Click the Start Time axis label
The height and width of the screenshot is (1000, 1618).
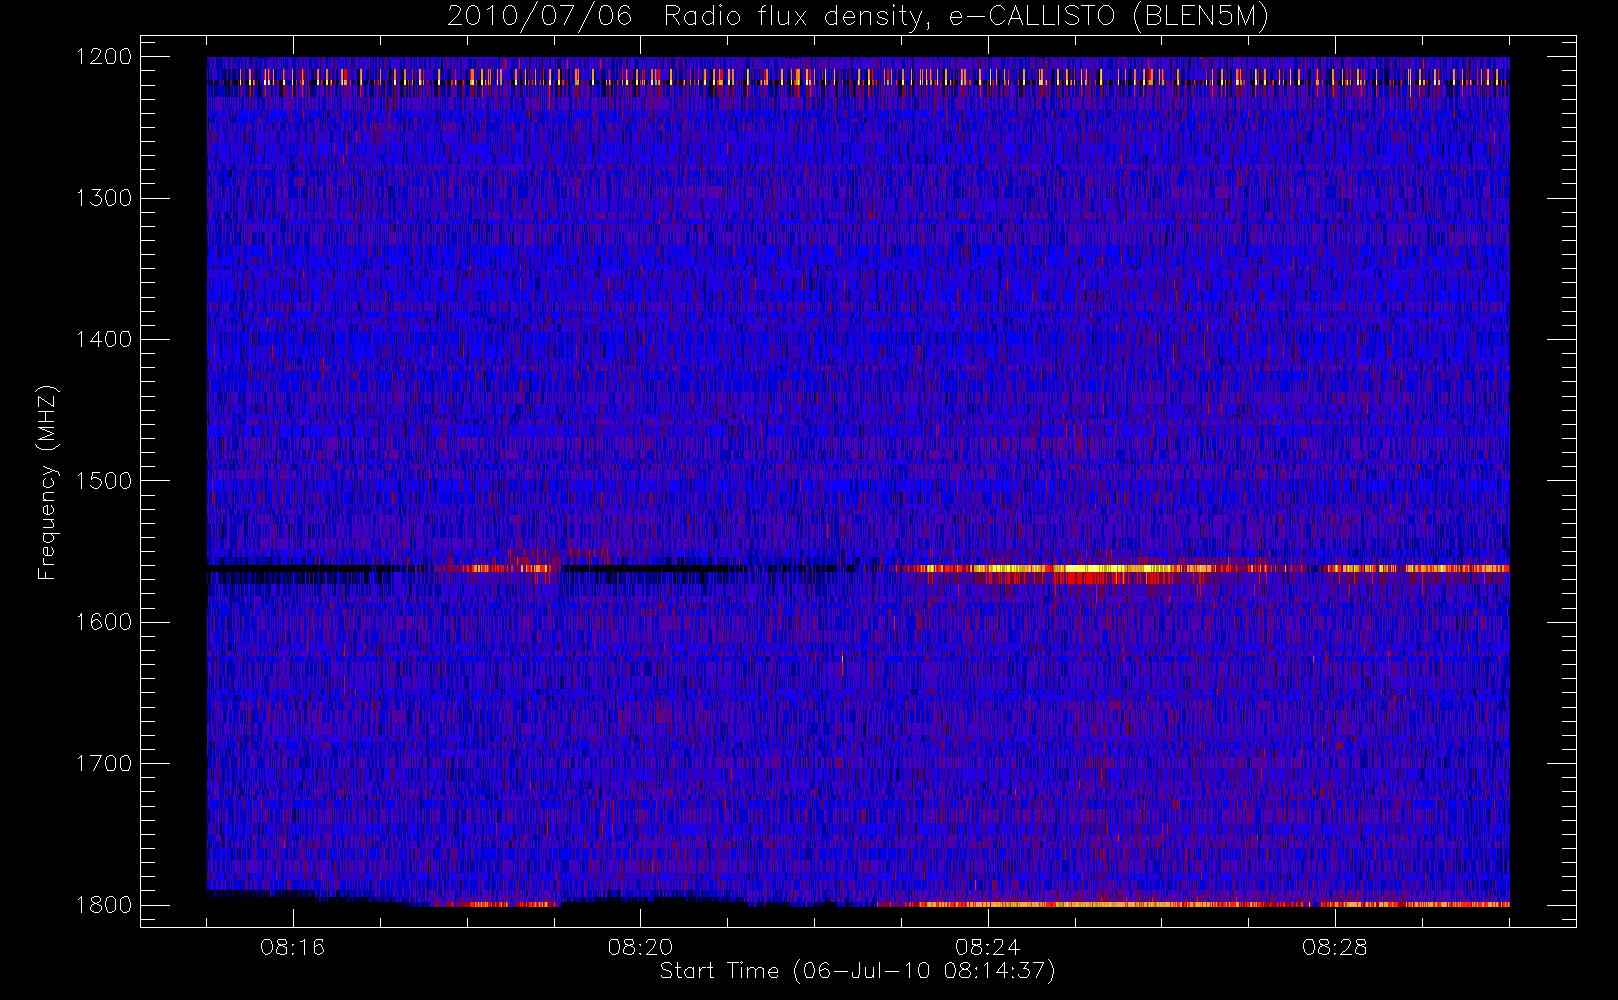858,971
